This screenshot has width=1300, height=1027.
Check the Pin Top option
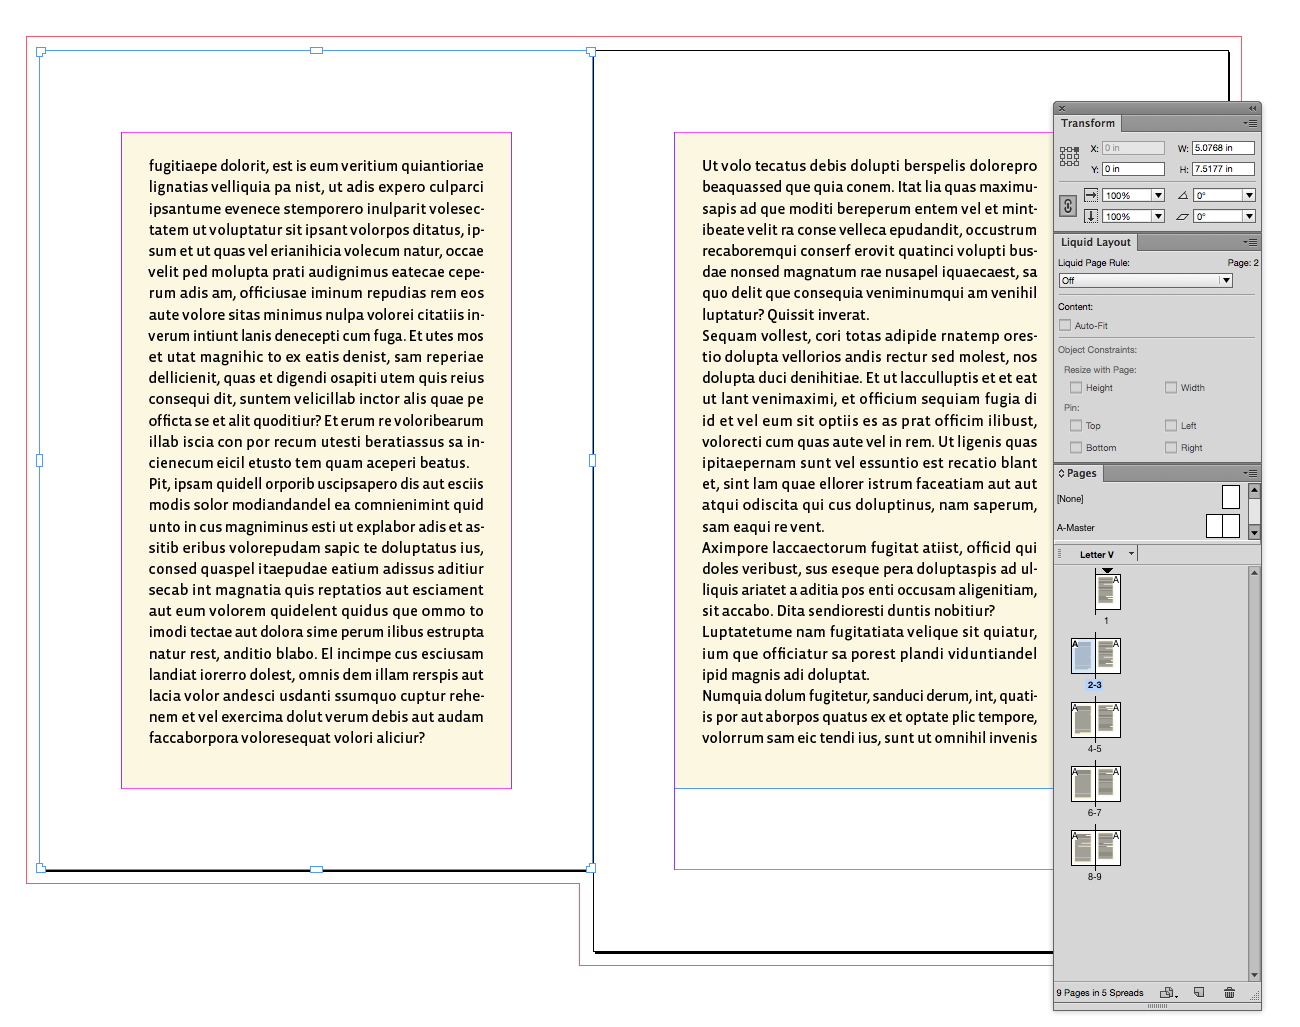tap(1076, 425)
